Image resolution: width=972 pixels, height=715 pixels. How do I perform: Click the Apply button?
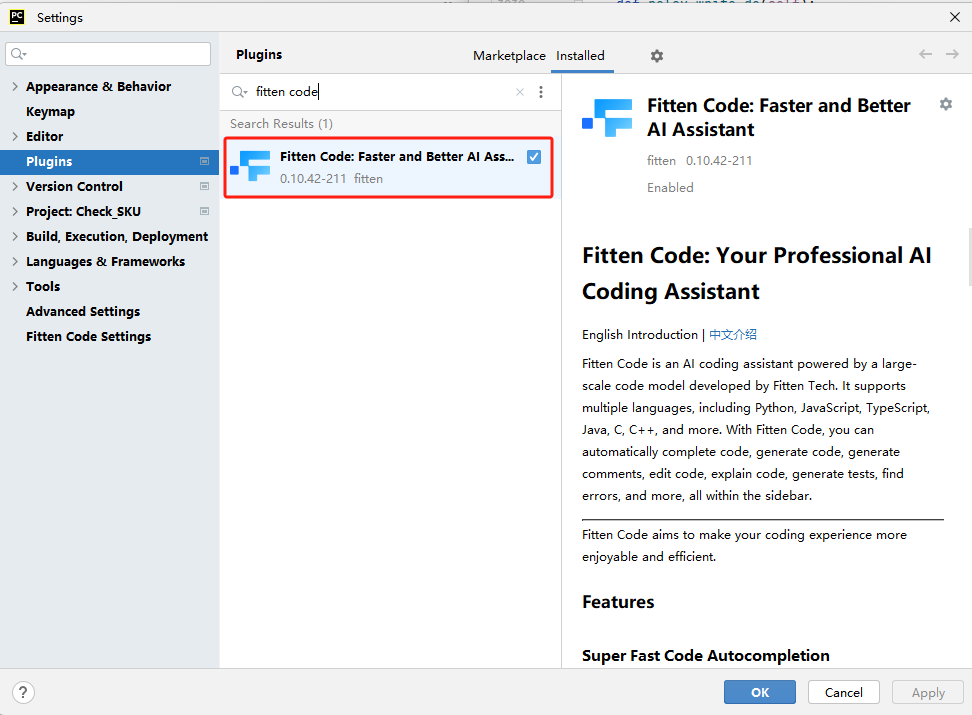(927, 692)
